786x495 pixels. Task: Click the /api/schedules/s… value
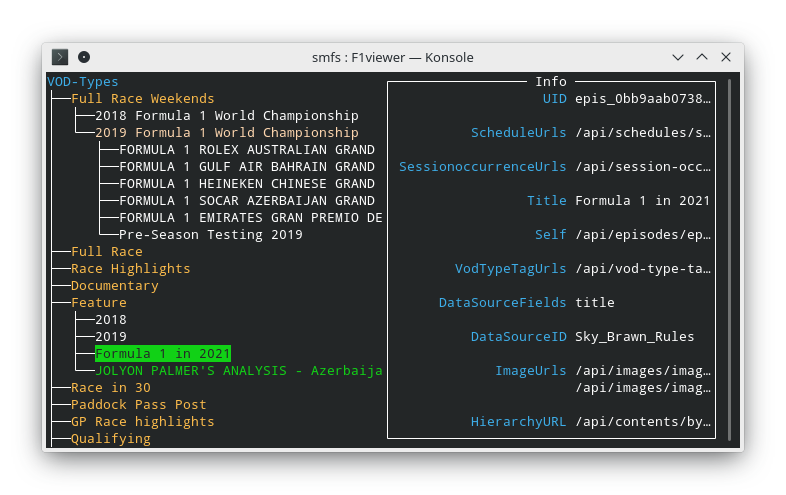643,133
